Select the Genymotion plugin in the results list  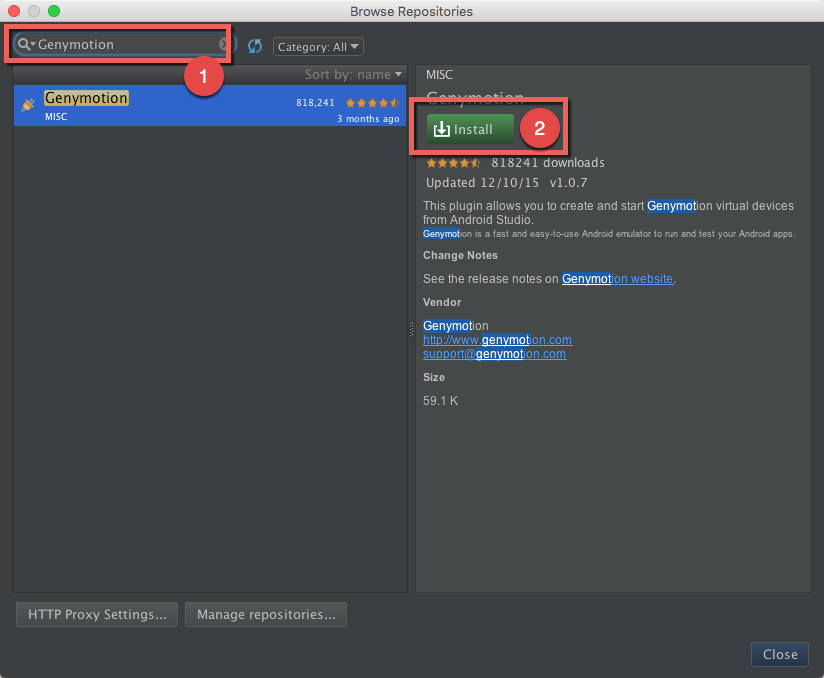click(86, 98)
